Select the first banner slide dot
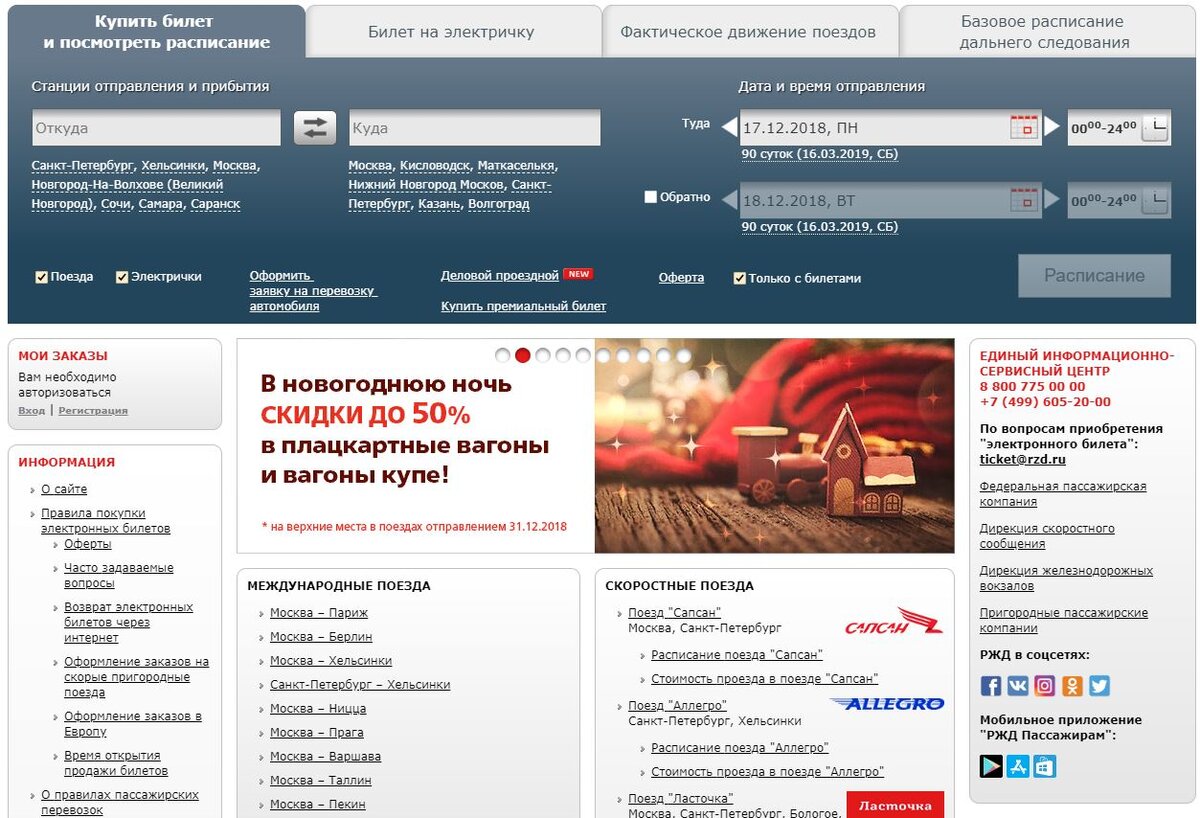Viewport: 1200px width, 818px height. (x=503, y=355)
